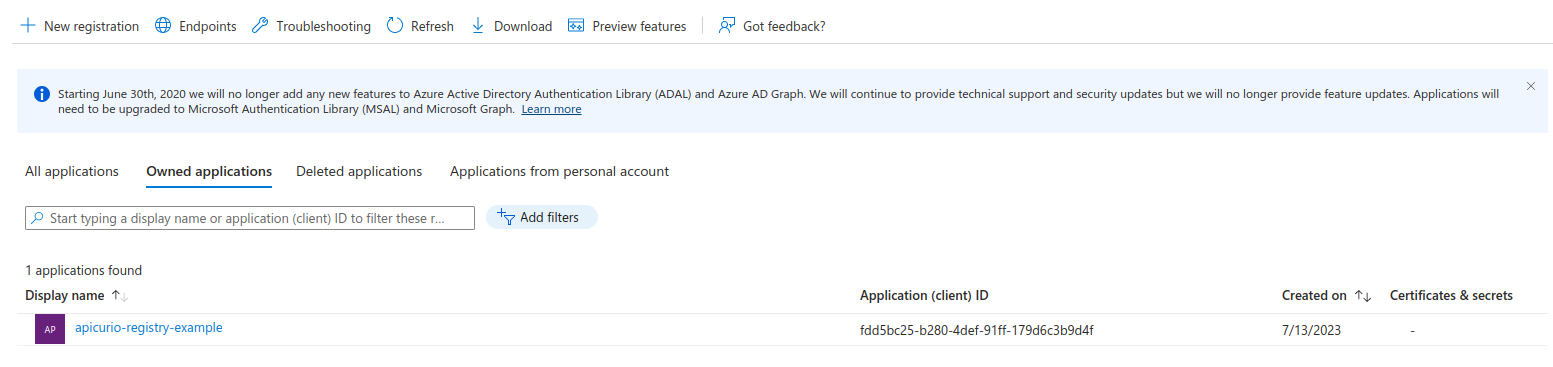Open New registration
Screen dimensions: 1553x367
point(80,26)
